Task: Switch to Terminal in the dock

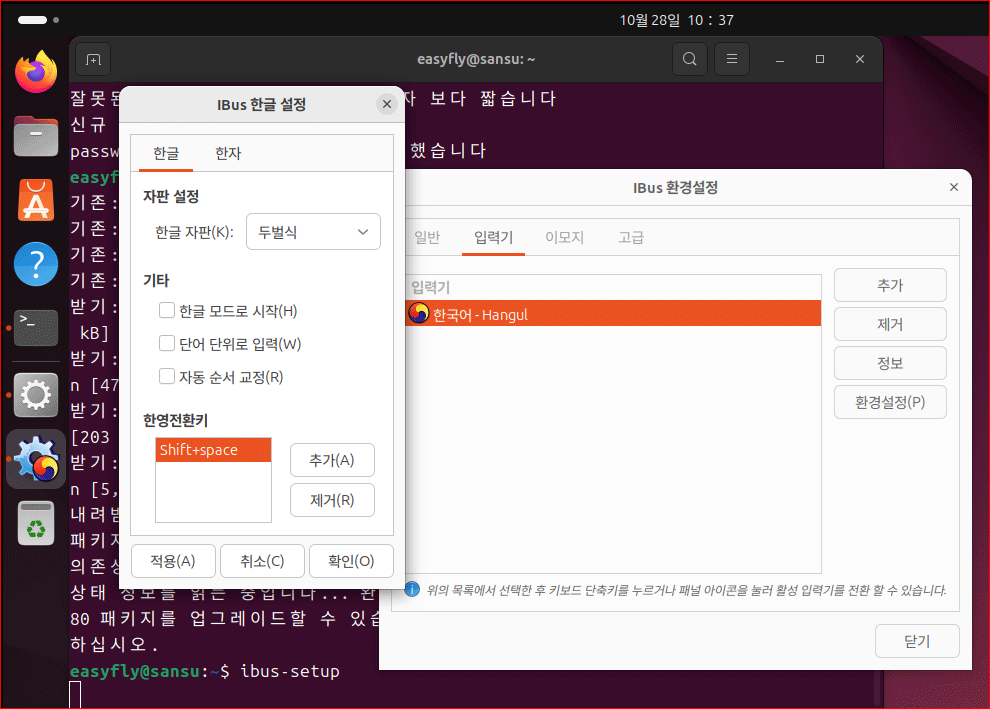Action: tap(36, 328)
